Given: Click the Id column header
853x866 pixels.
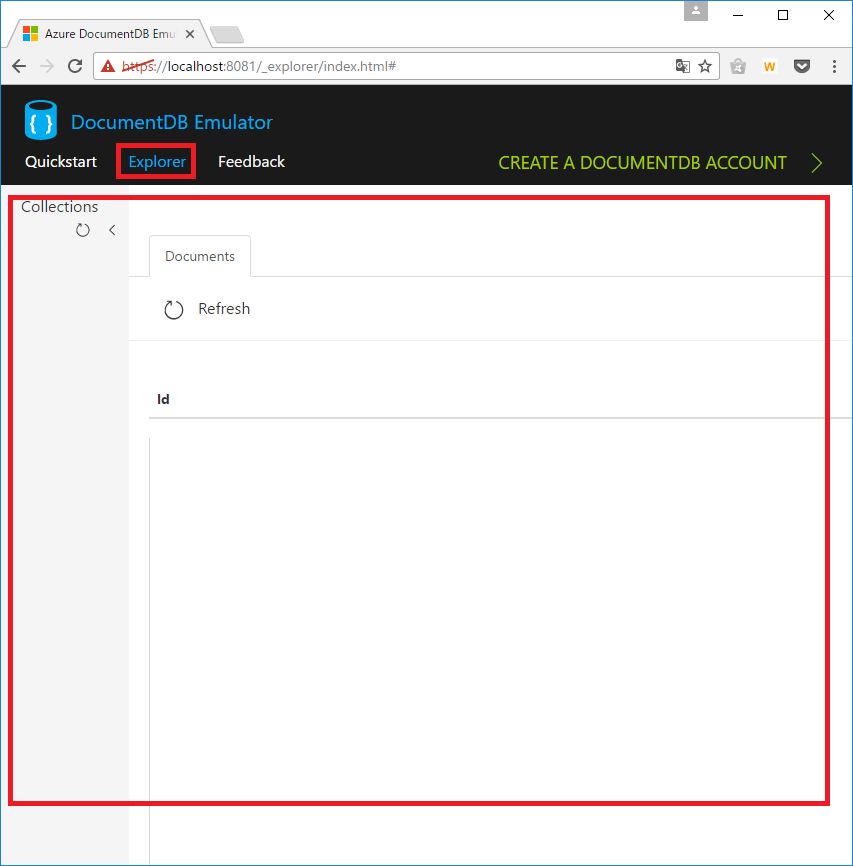Looking at the screenshot, I should (163, 399).
